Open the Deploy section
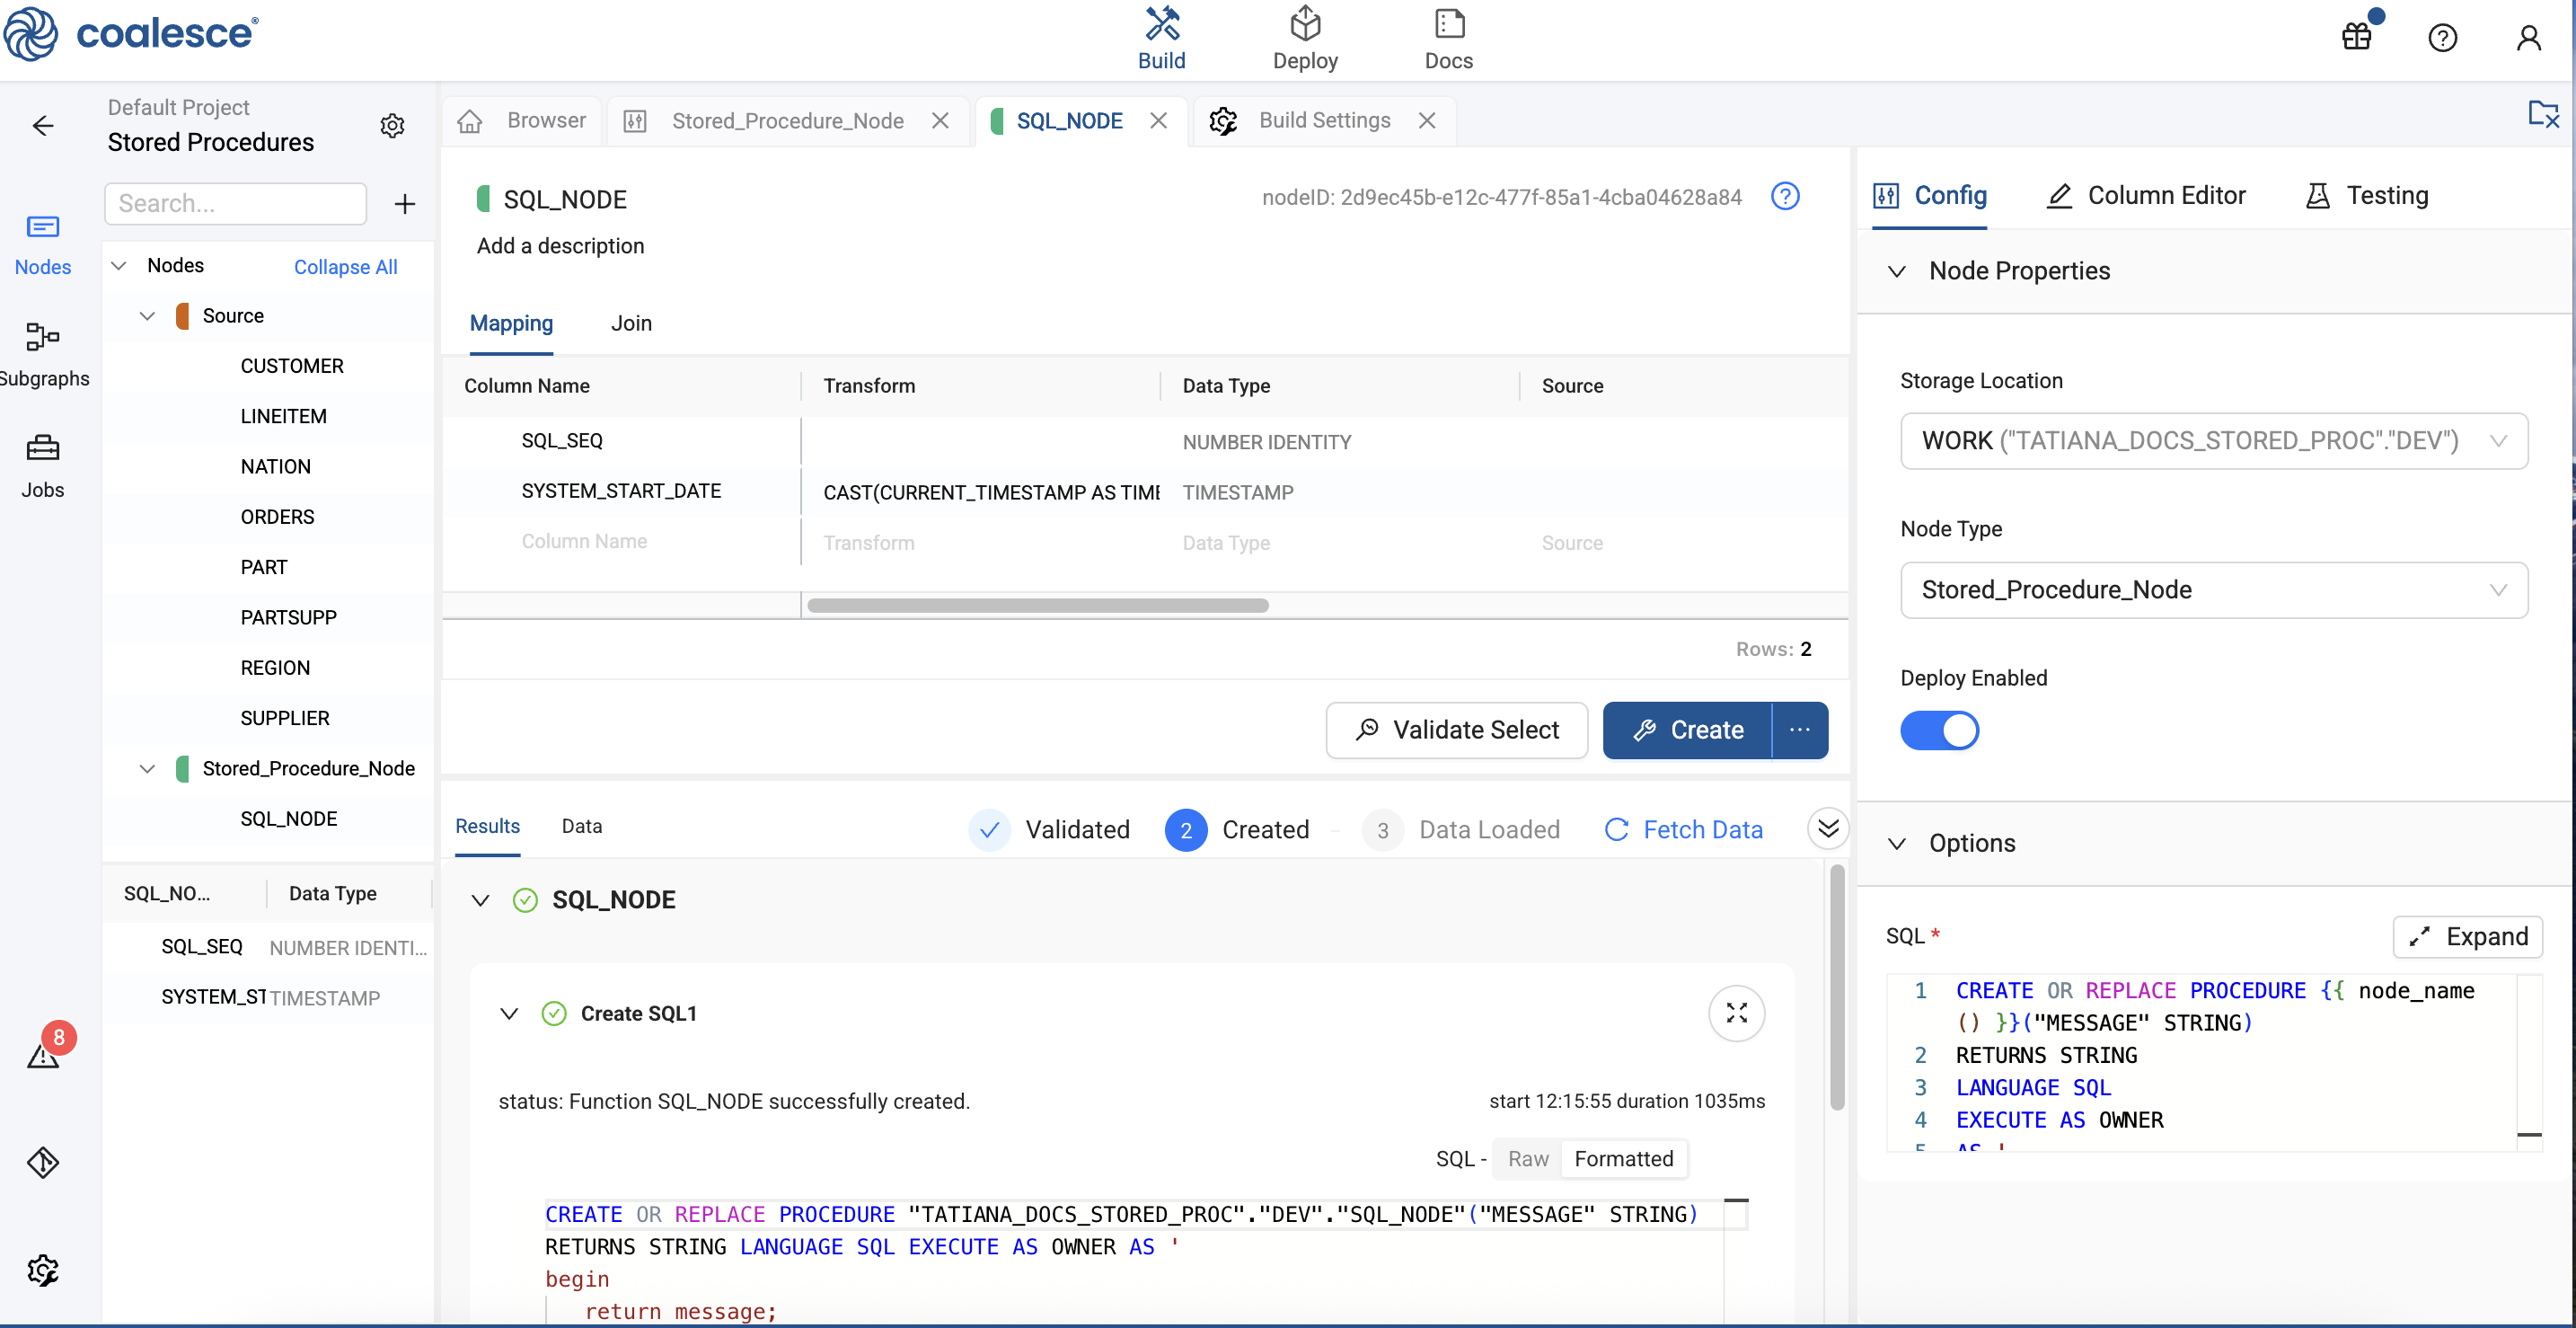2576x1328 pixels. click(x=1304, y=40)
